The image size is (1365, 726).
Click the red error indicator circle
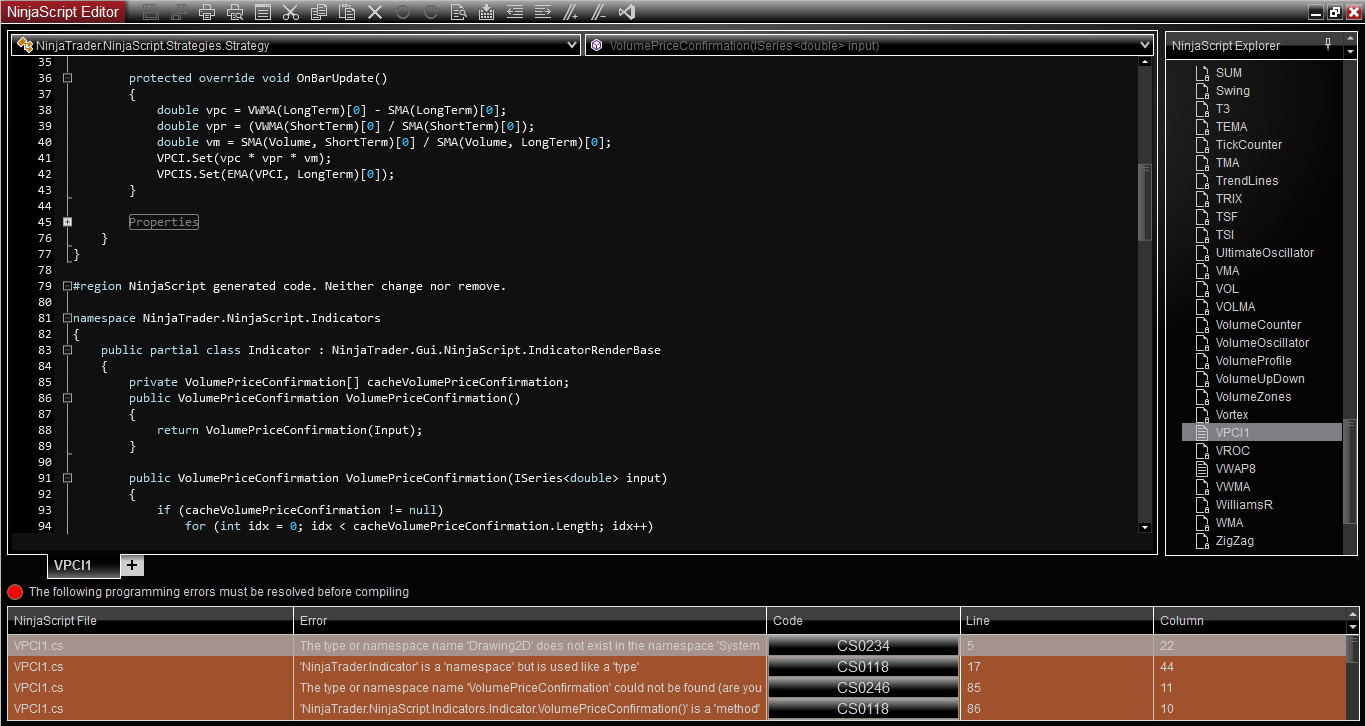15,592
